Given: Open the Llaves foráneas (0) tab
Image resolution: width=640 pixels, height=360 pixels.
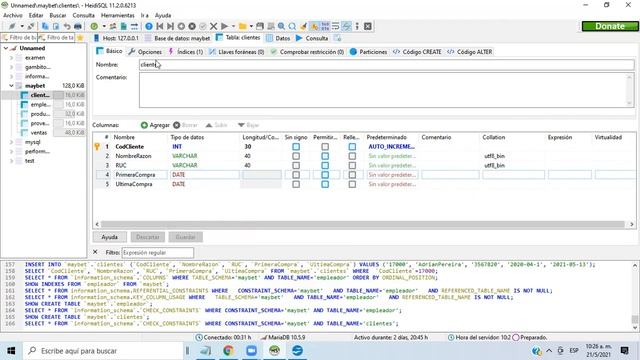Looking at the screenshot, I should pyautogui.click(x=237, y=52).
